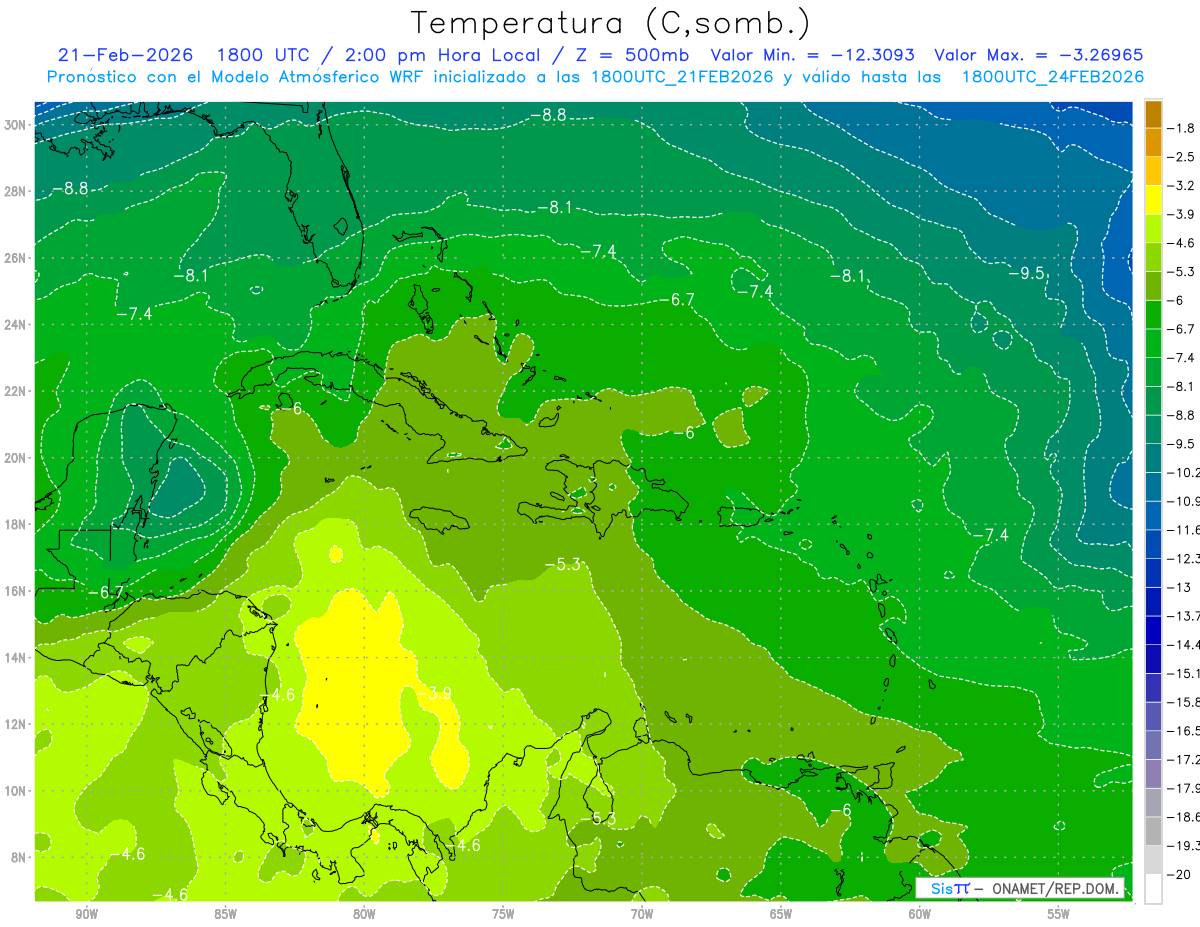Click the "75W" longitude axis label
The image size is (1200, 927).
(503, 914)
